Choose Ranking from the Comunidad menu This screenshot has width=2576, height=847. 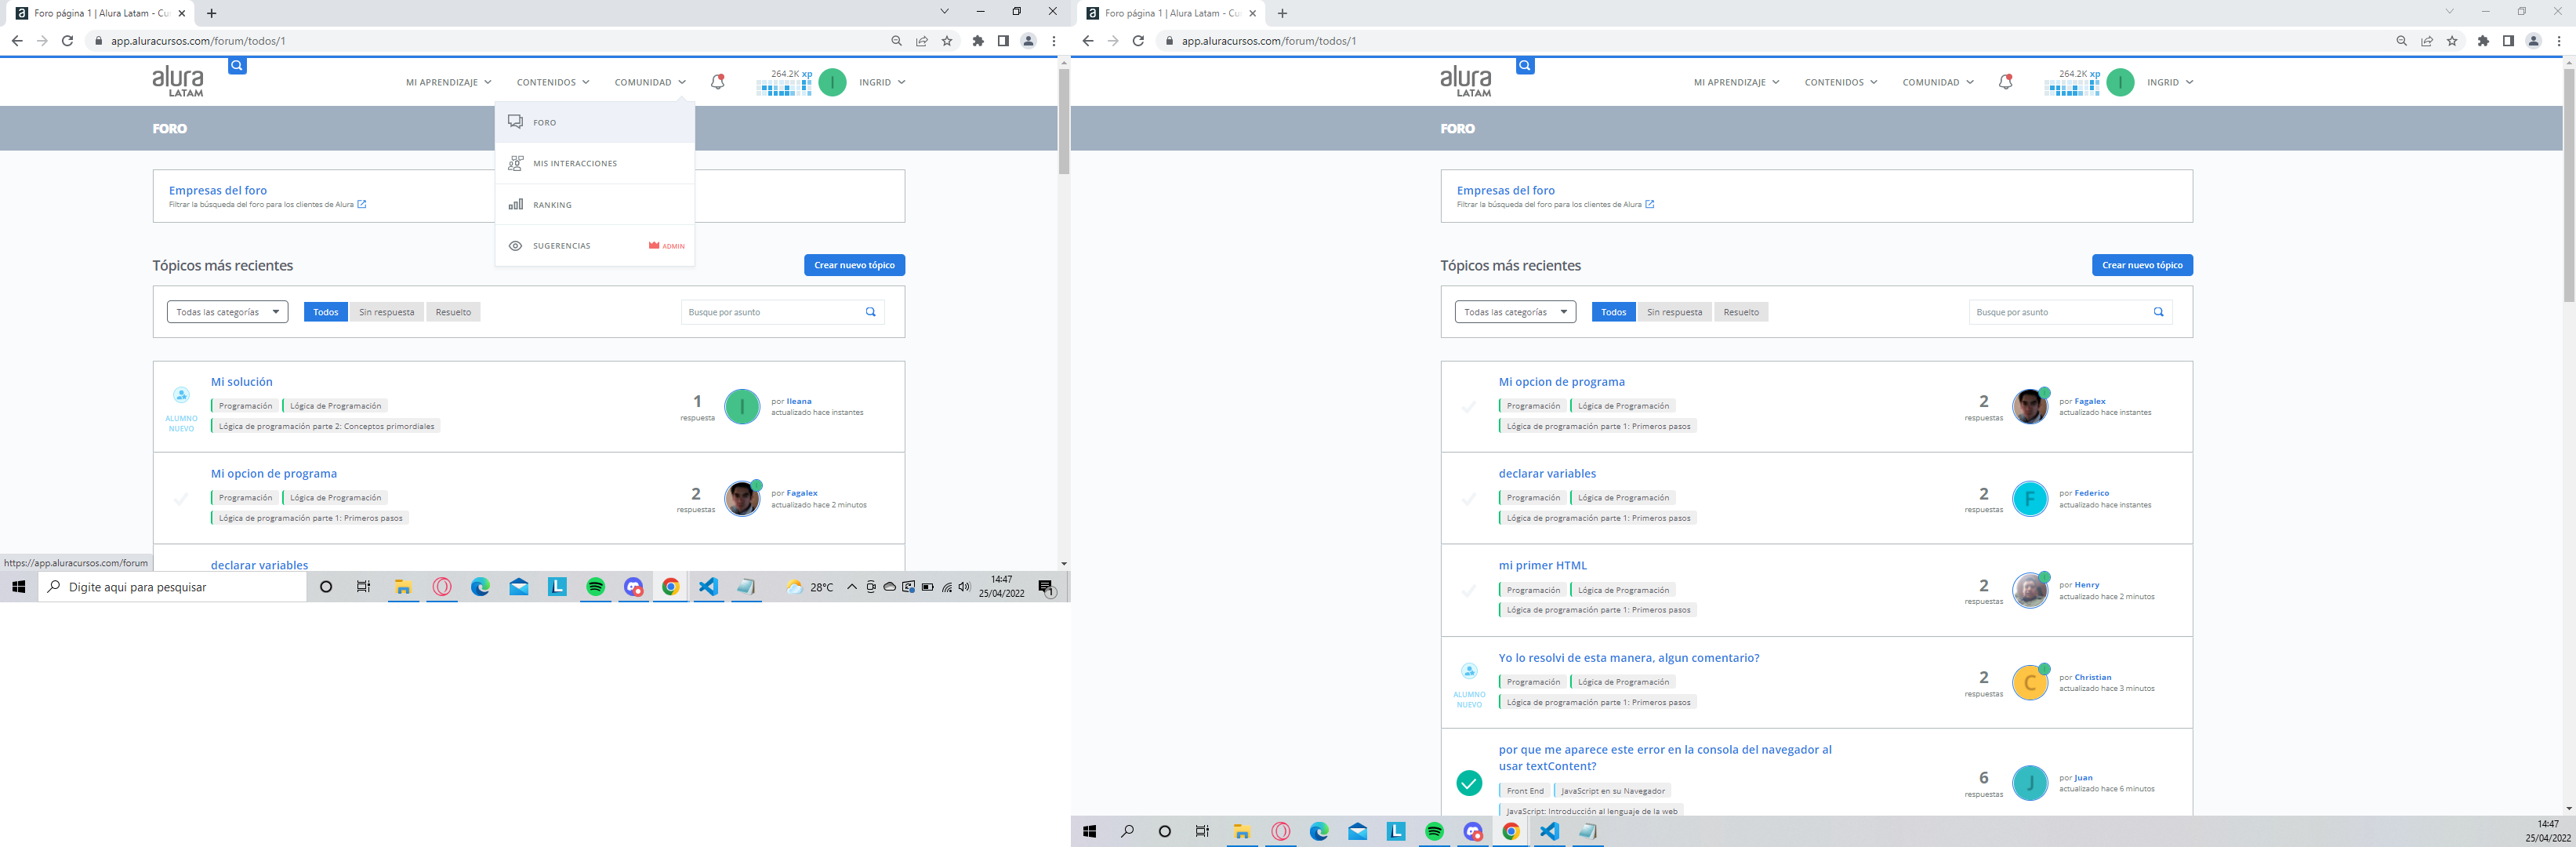tap(595, 204)
